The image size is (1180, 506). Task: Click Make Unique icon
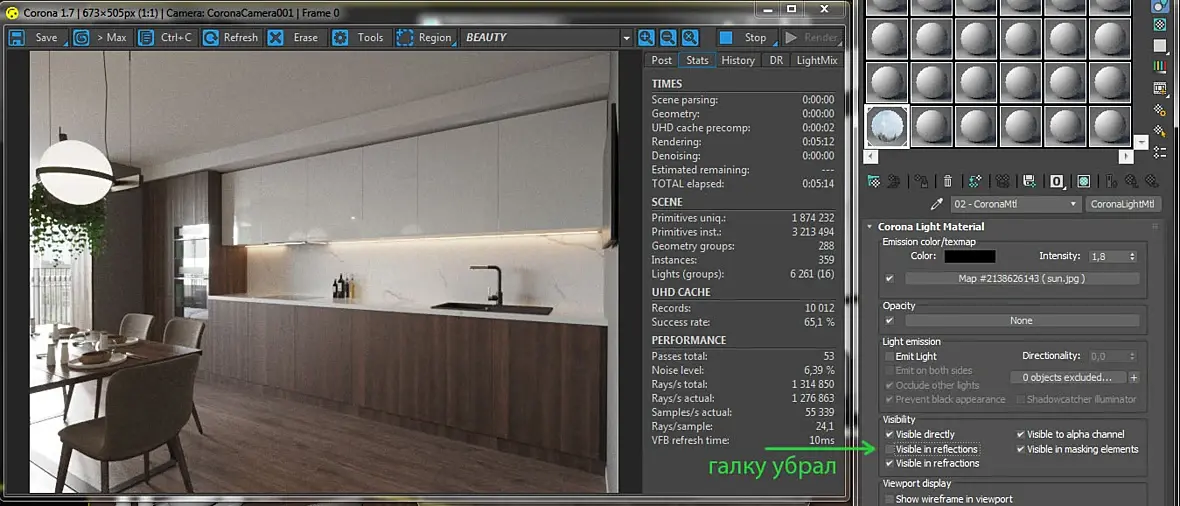[1002, 181]
